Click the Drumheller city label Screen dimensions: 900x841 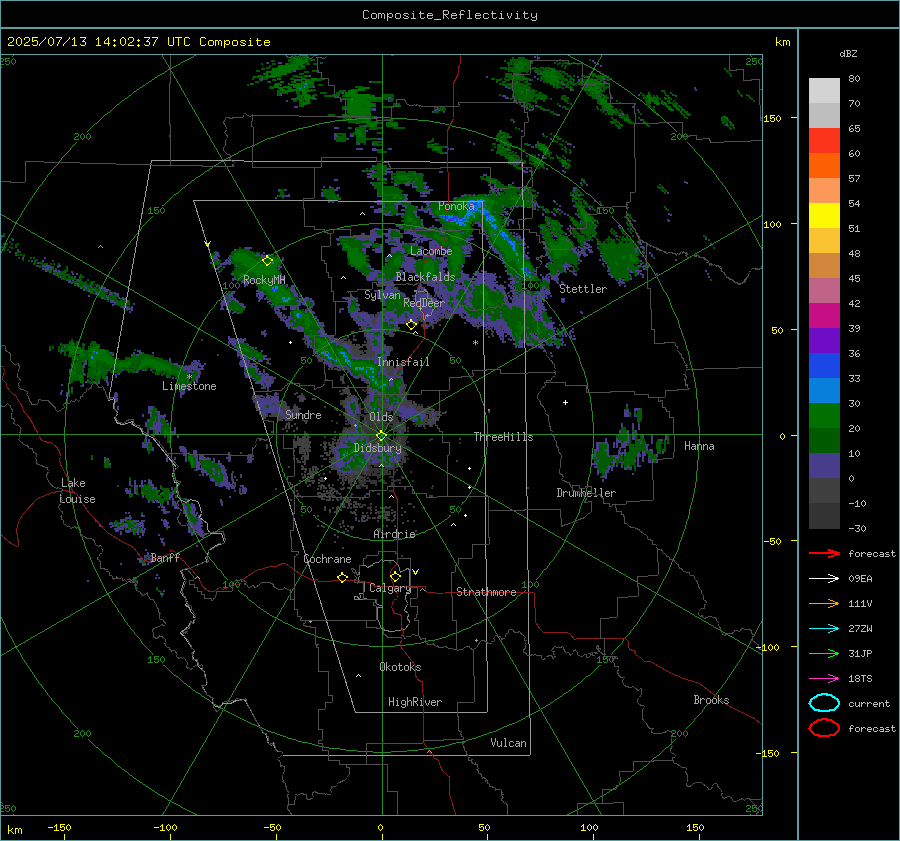tap(586, 493)
